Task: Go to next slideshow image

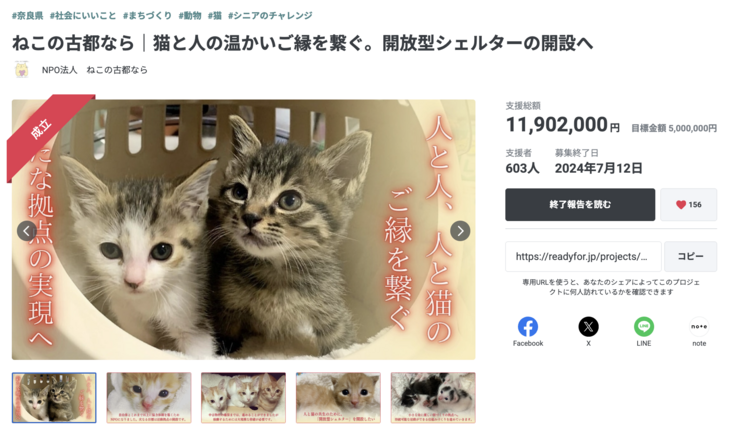Action: (x=460, y=231)
